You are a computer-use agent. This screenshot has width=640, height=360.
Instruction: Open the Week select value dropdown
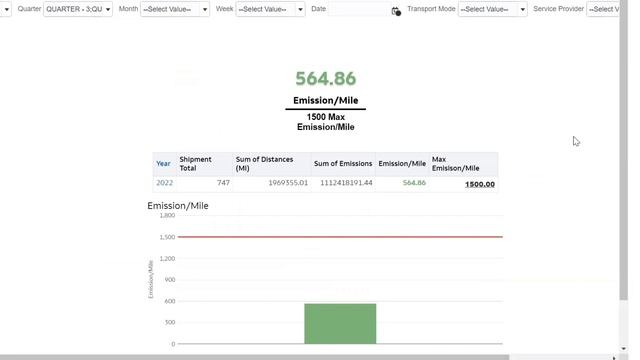click(270, 9)
